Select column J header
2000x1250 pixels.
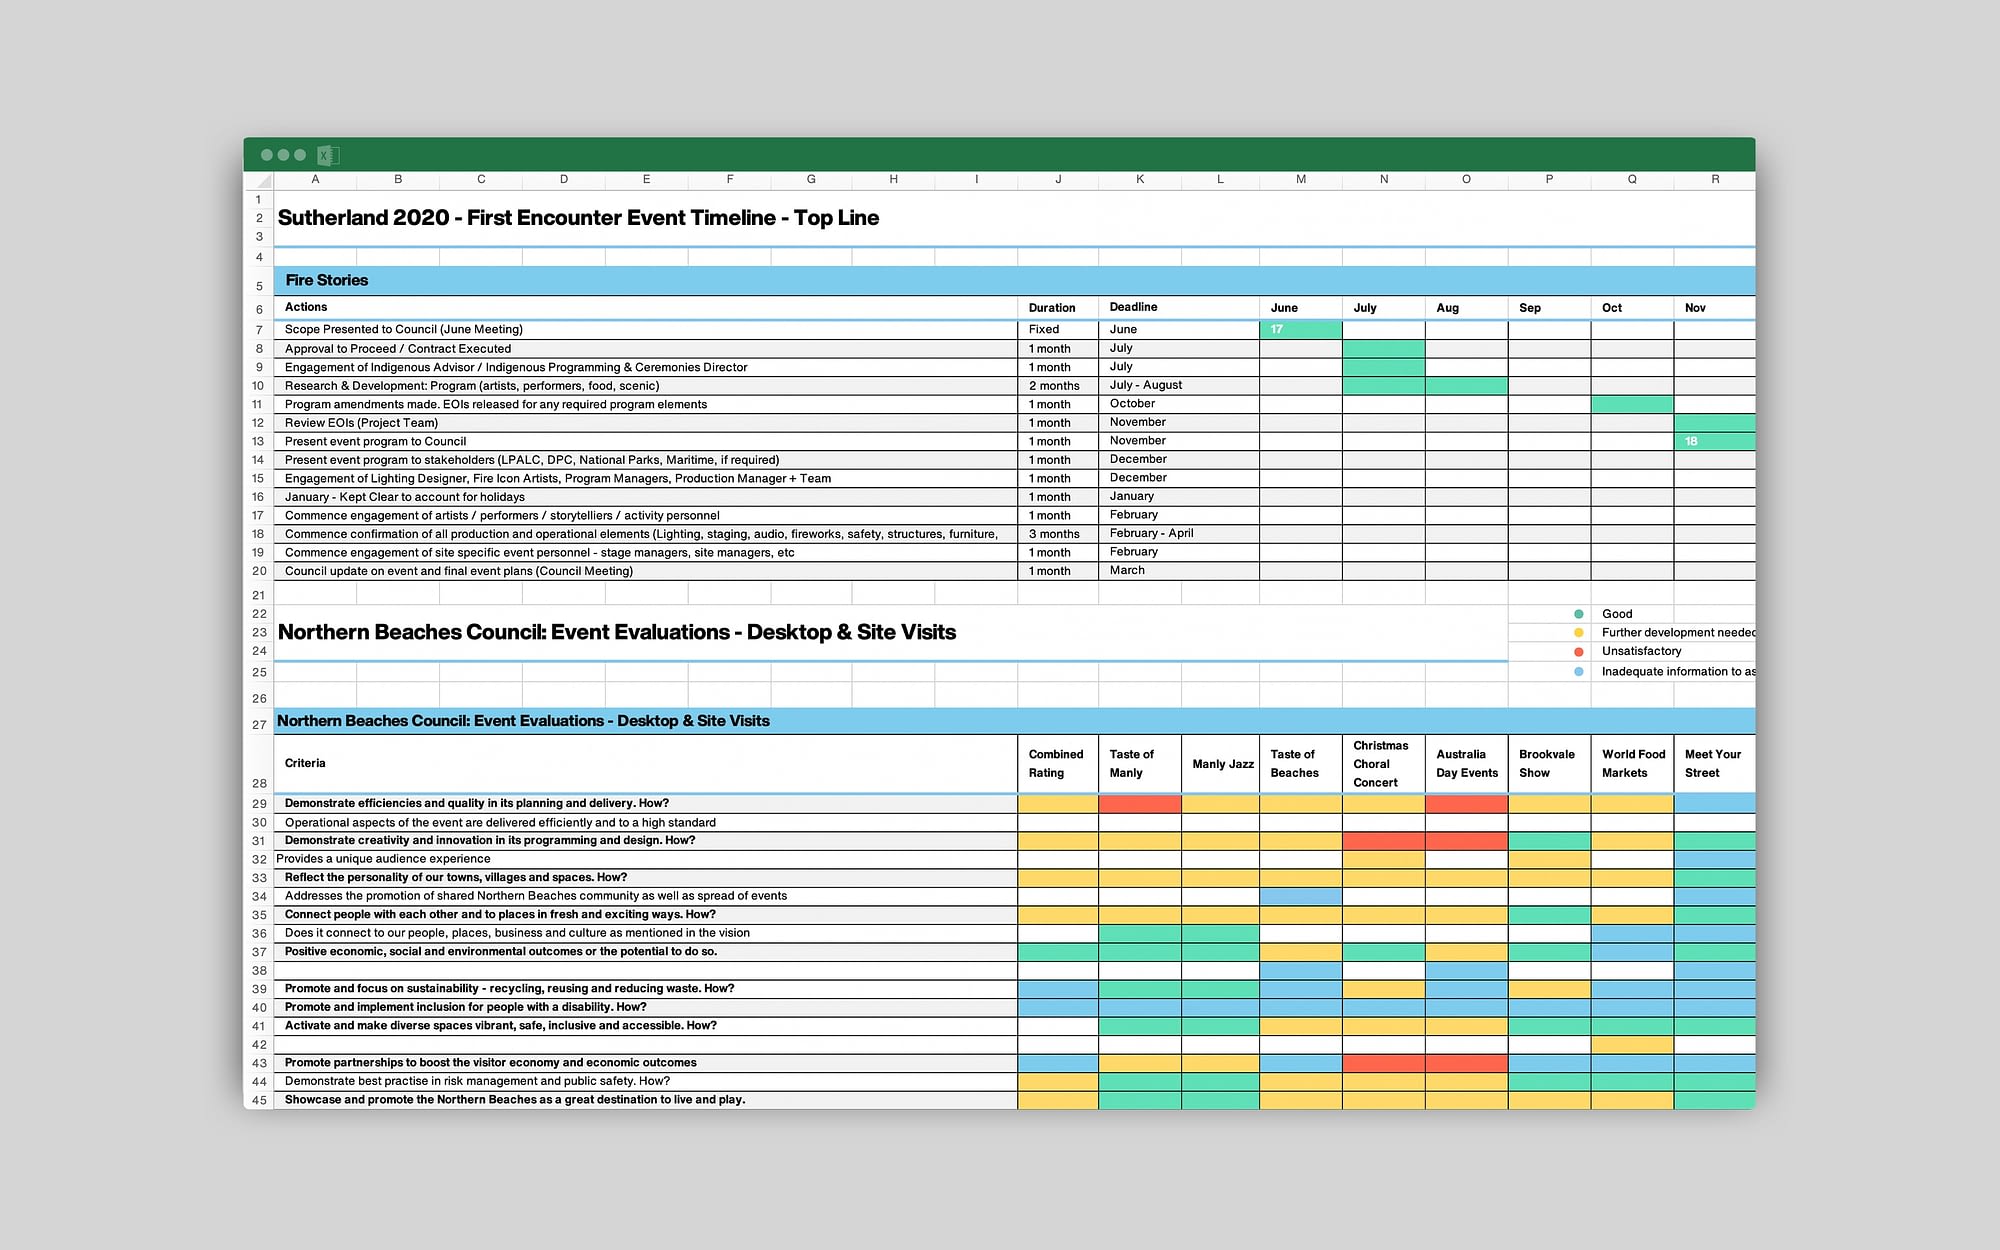pyautogui.click(x=1058, y=180)
